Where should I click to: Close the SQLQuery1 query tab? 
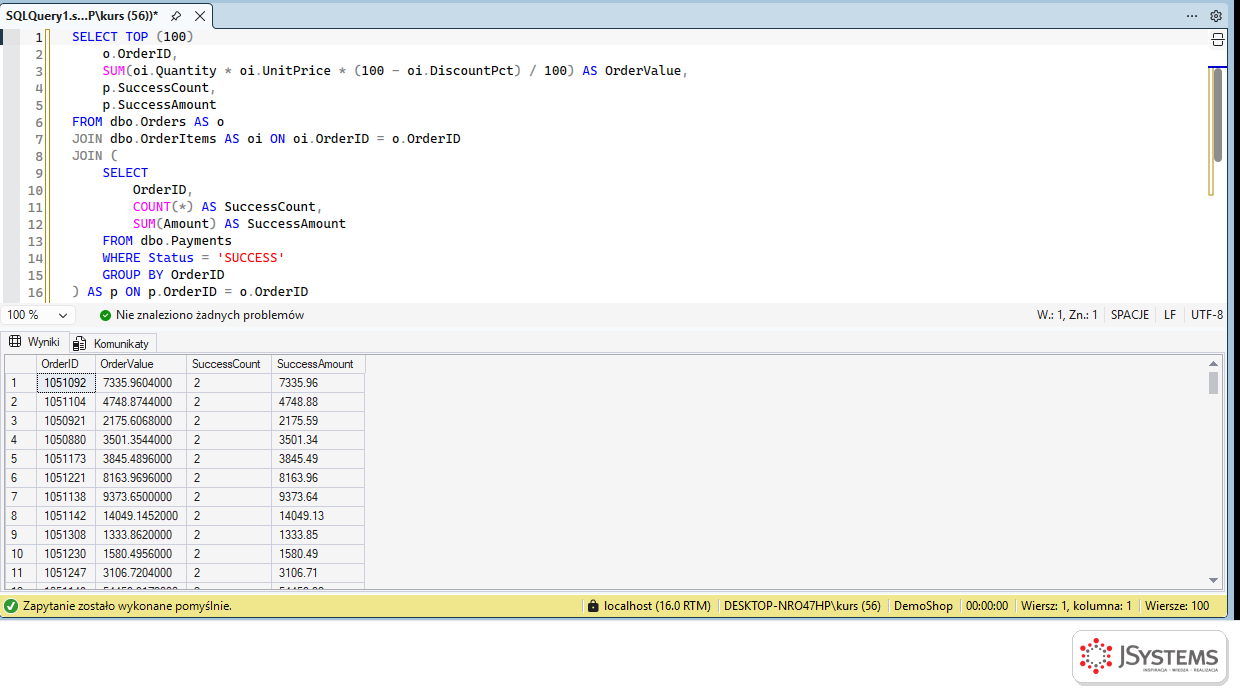(198, 16)
